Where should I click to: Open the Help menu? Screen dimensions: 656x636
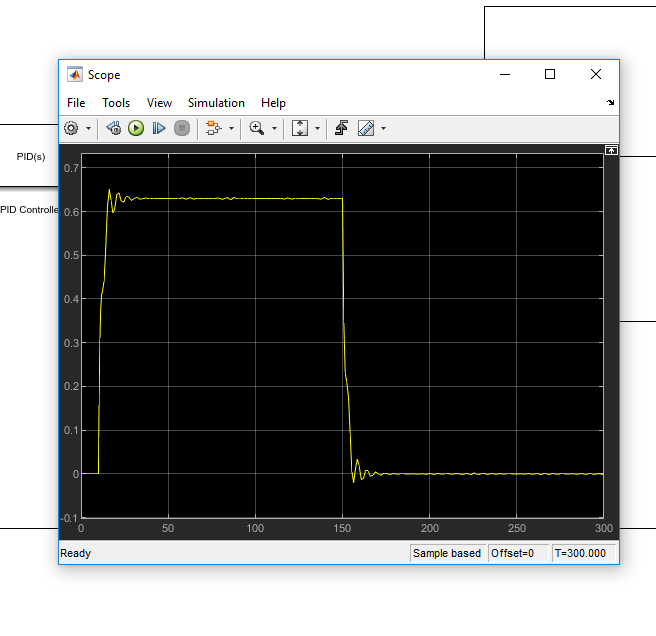click(x=273, y=103)
